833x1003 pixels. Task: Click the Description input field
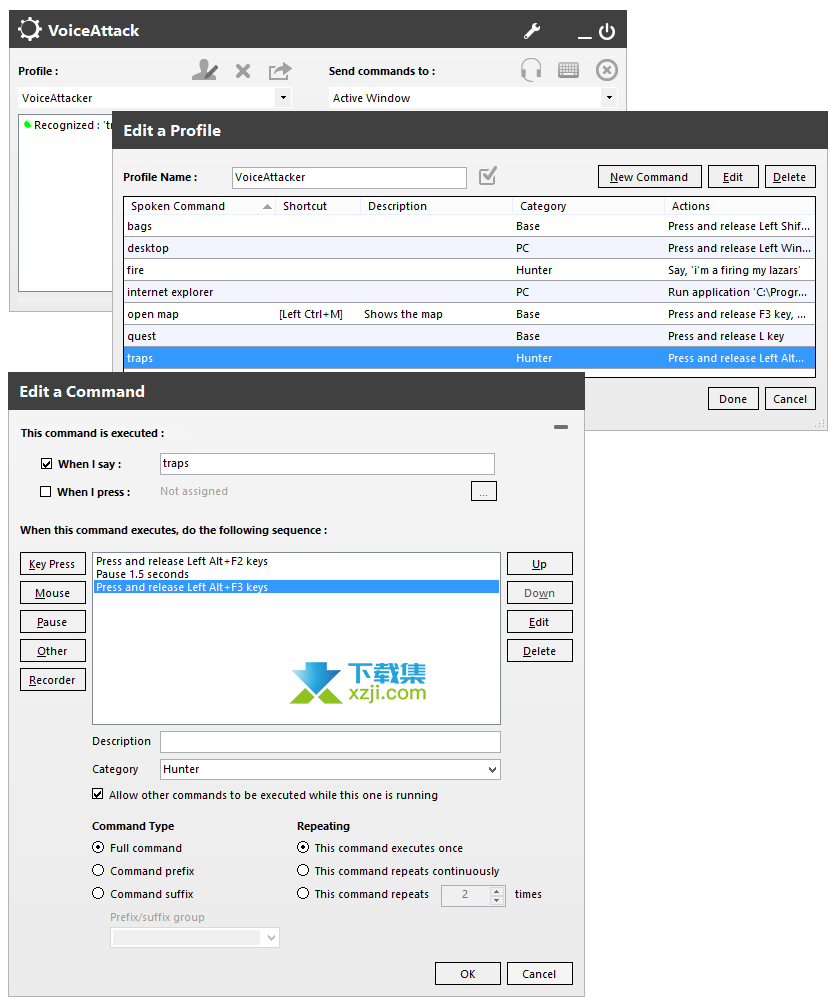pyautogui.click(x=330, y=741)
